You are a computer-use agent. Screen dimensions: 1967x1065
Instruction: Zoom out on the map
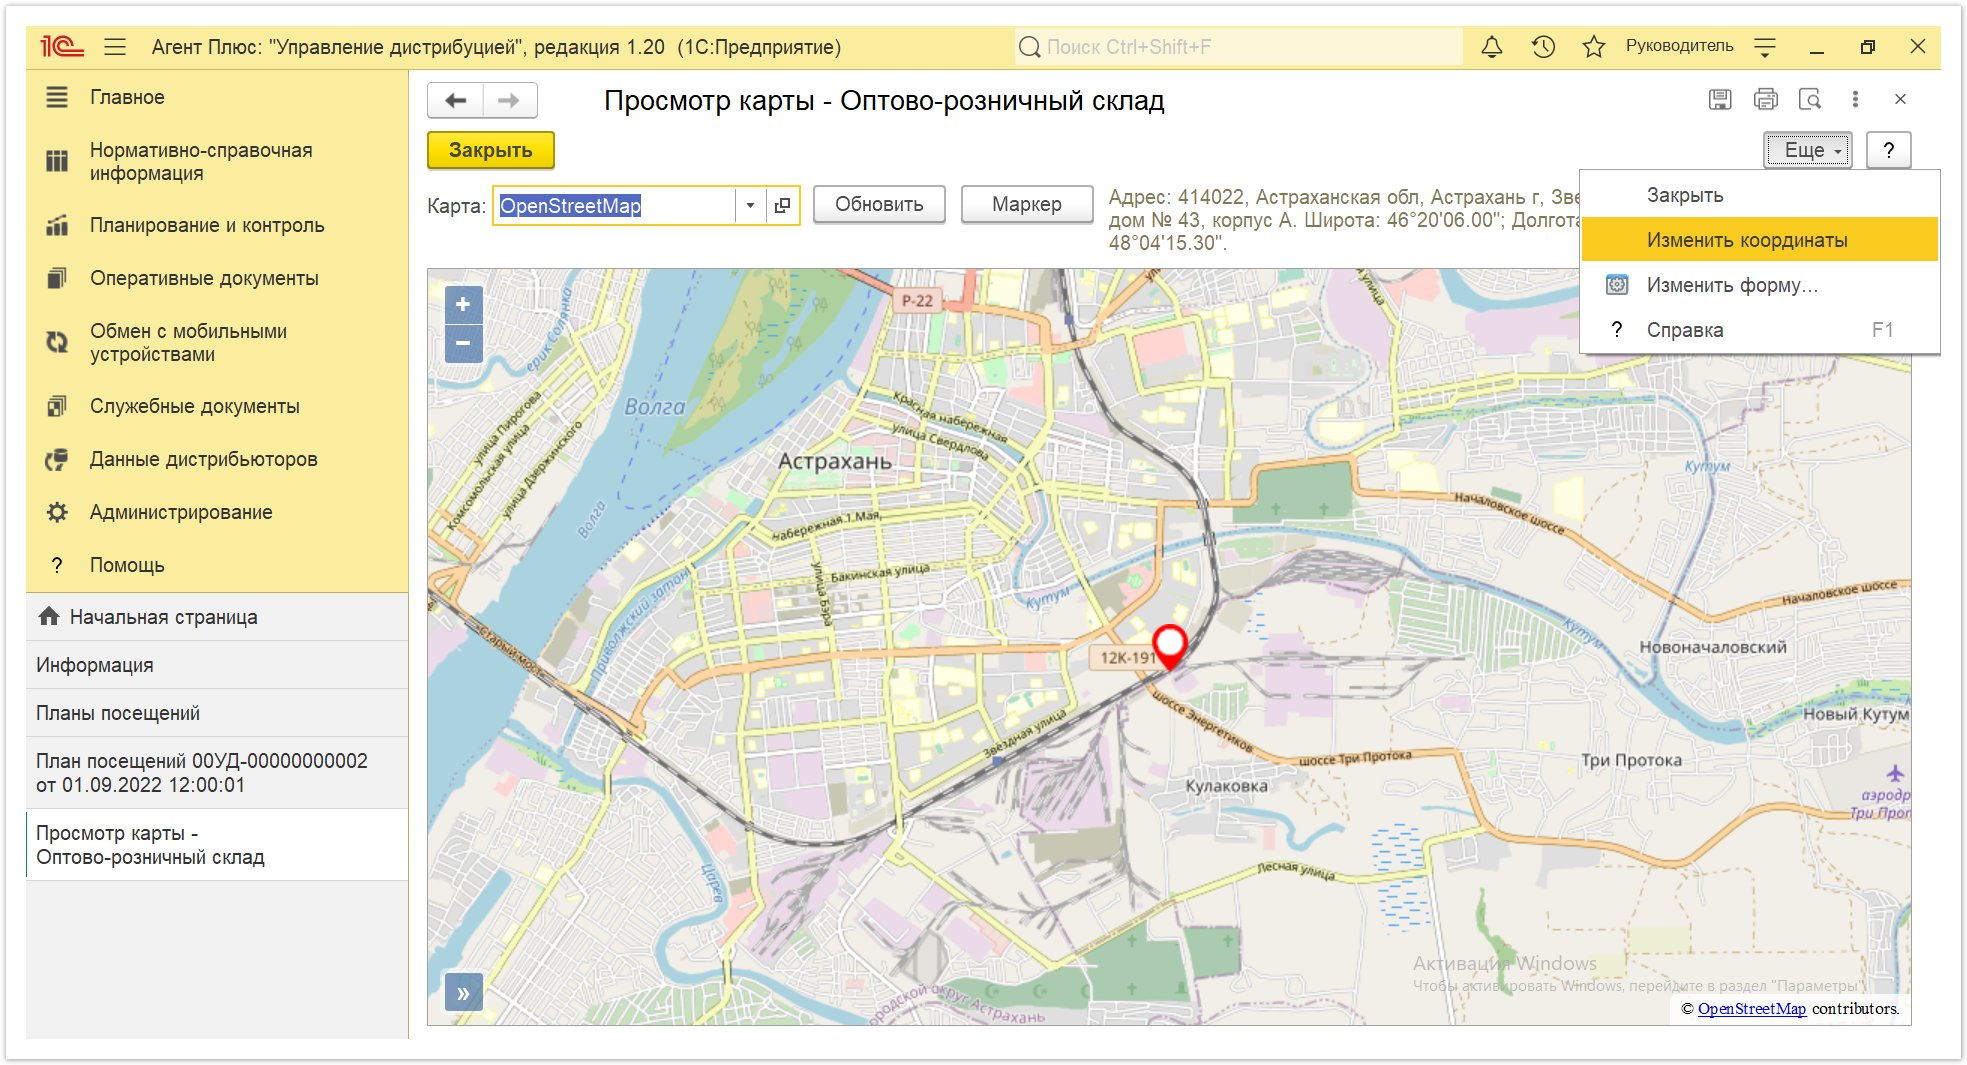(x=463, y=343)
